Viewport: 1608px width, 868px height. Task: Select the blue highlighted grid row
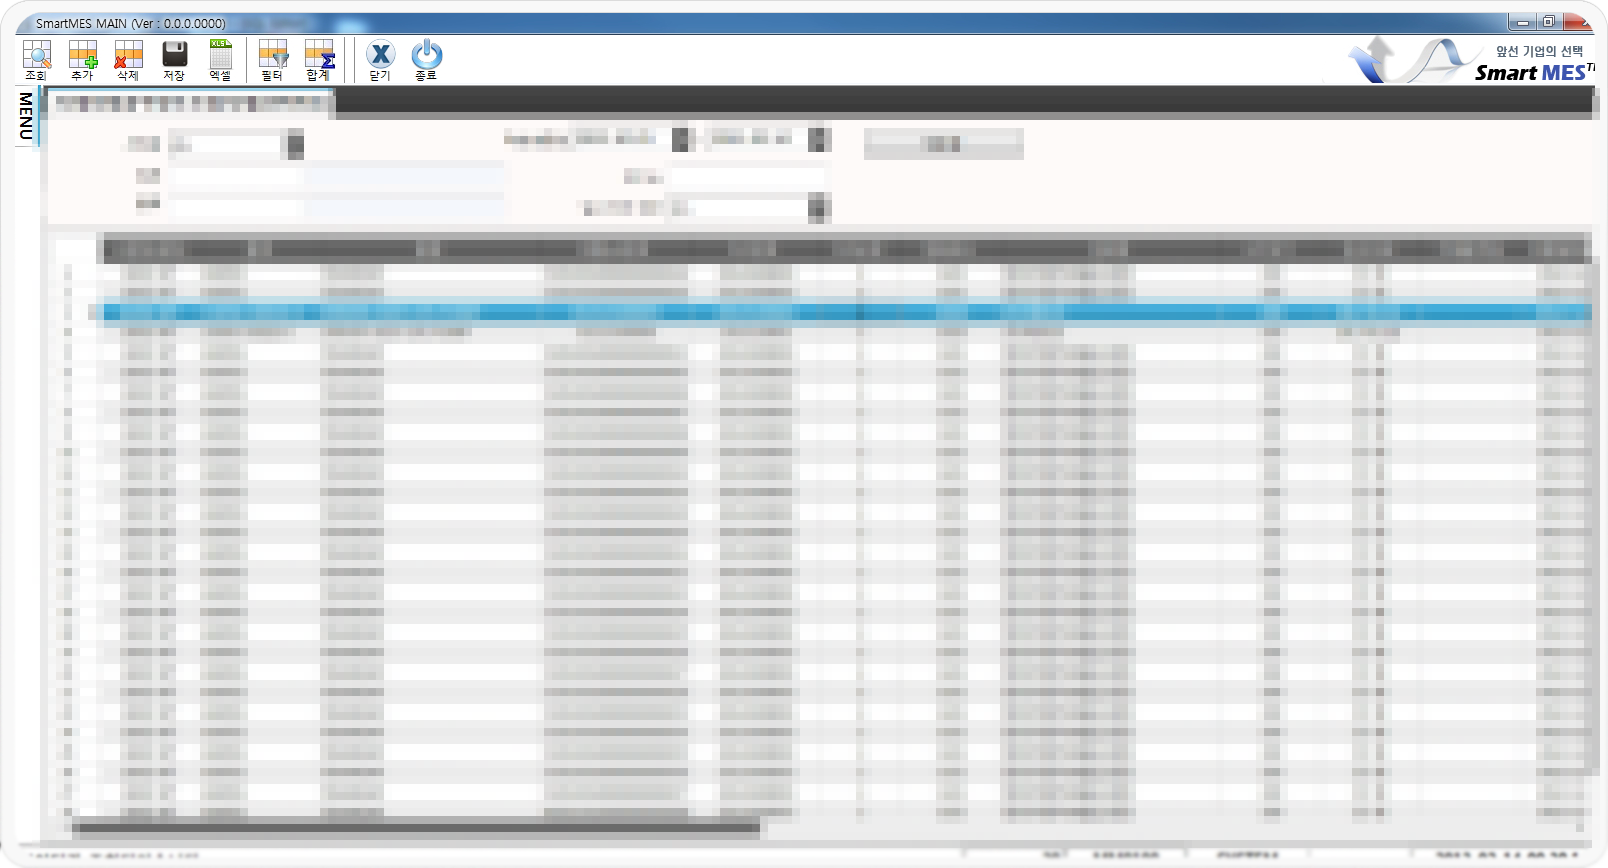coord(840,313)
